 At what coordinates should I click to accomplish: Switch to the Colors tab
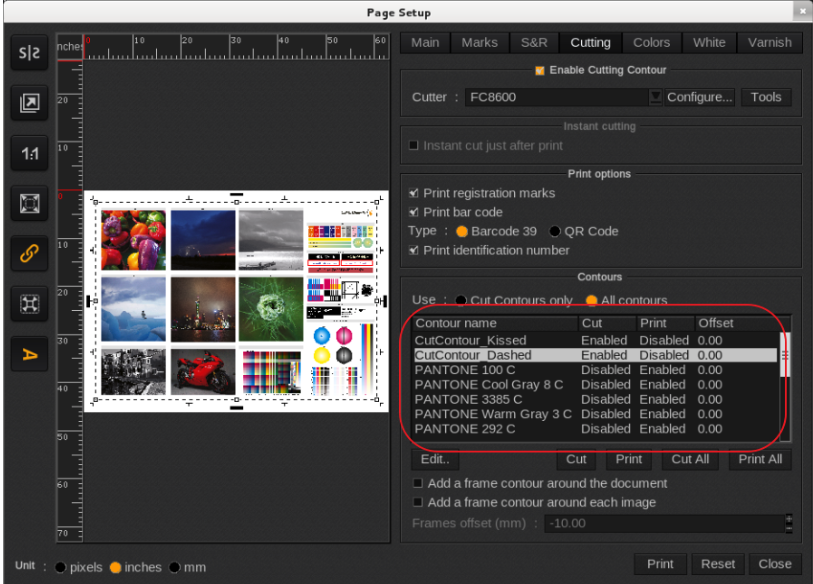pyautogui.click(x=651, y=43)
